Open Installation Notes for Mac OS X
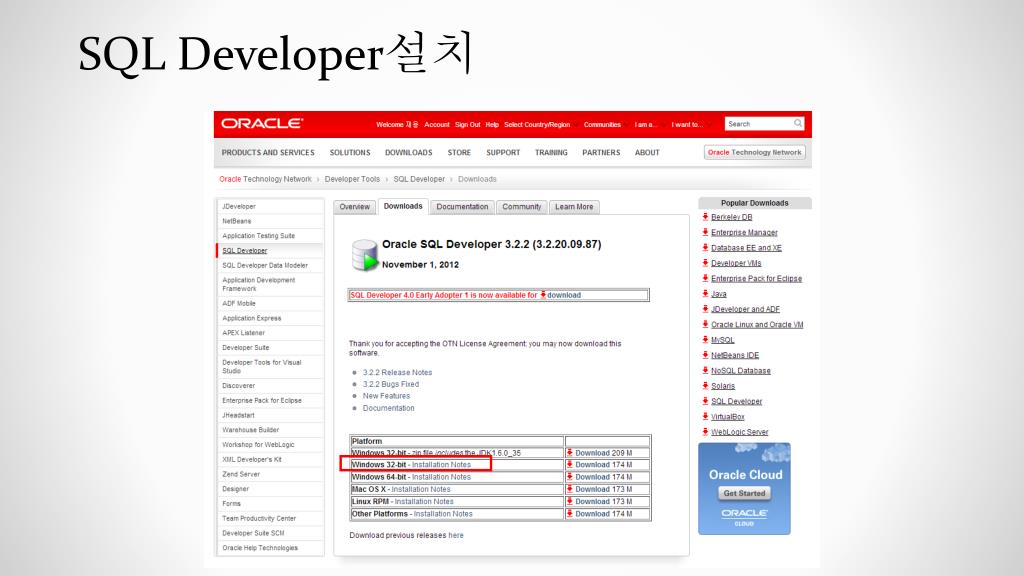1024x576 pixels. (421, 489)
